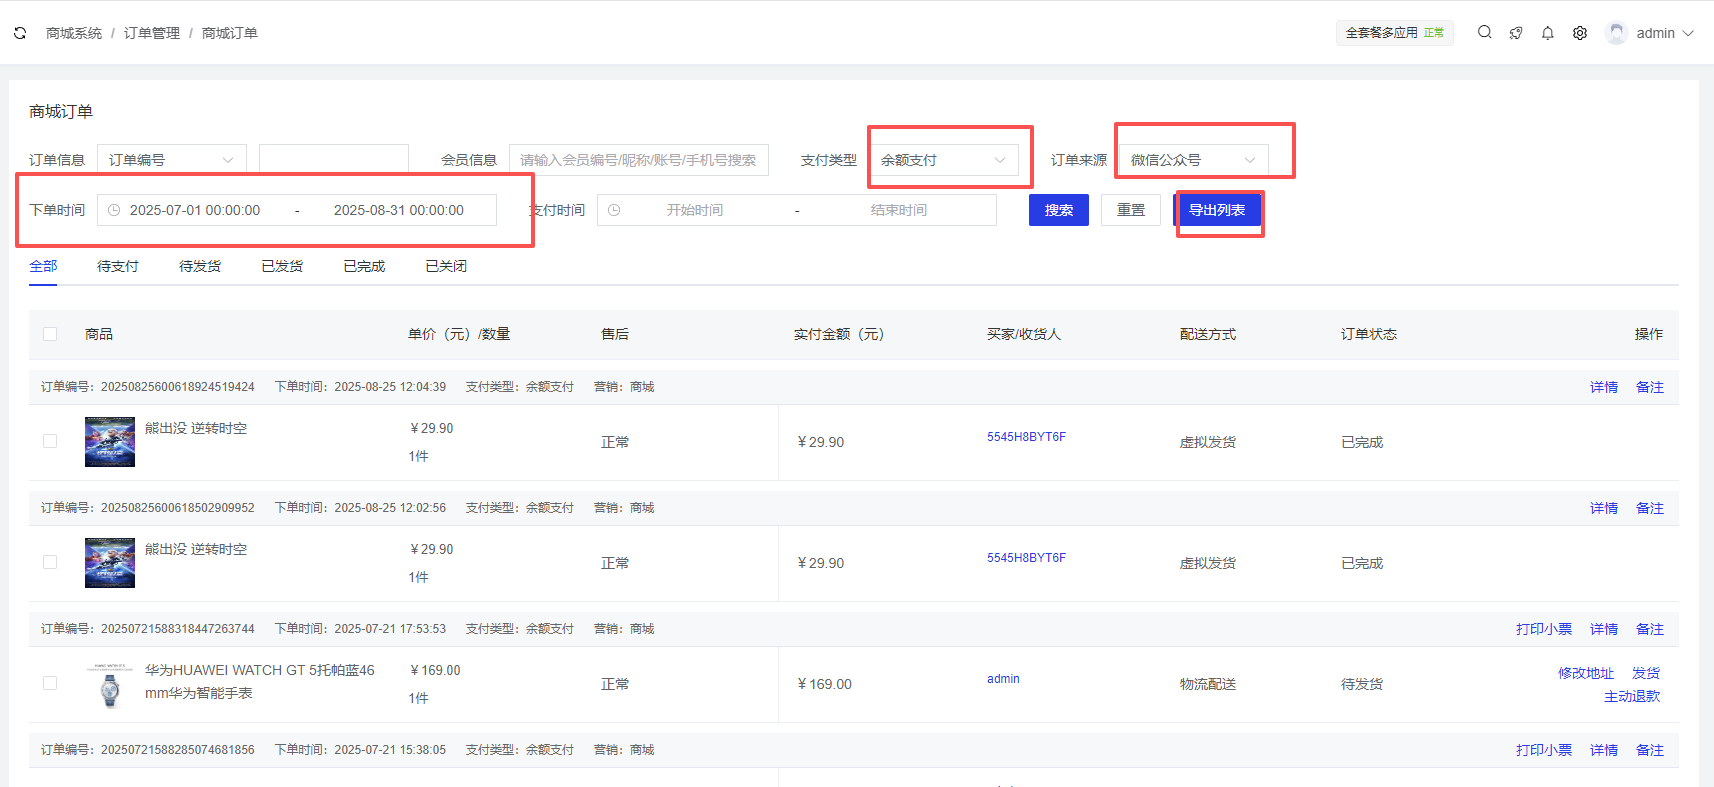The height and width of the screenshot is (787, 1714).
Task: Switch to the 待发货 tab
Action: (x=200, y=266)
